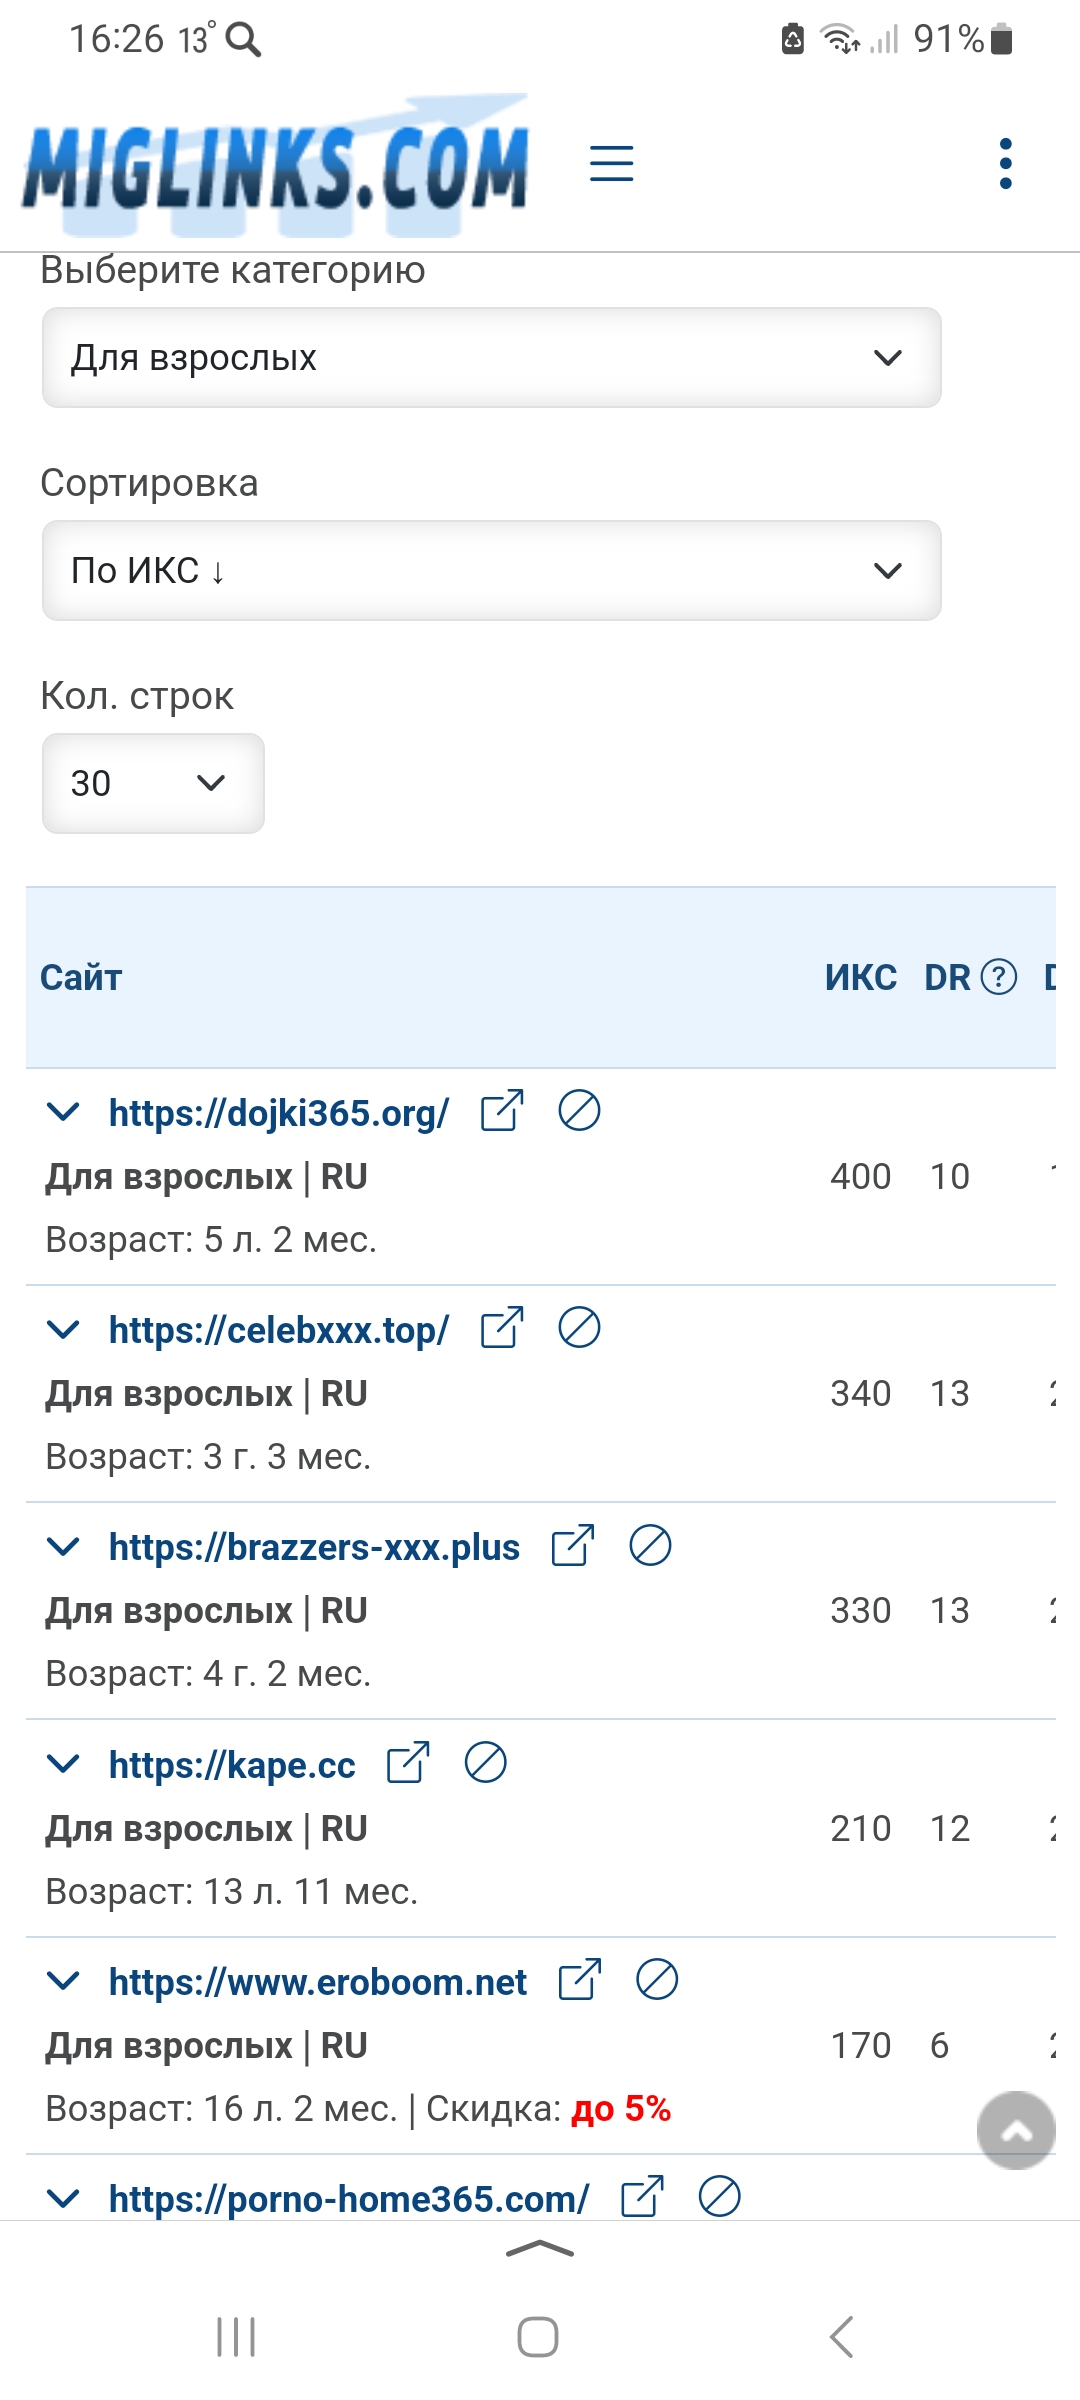Image resolution: width=1080 pixels, height=2400 pixels.
Task: Click the DR help question mark icon
Action: coord(999,977)
